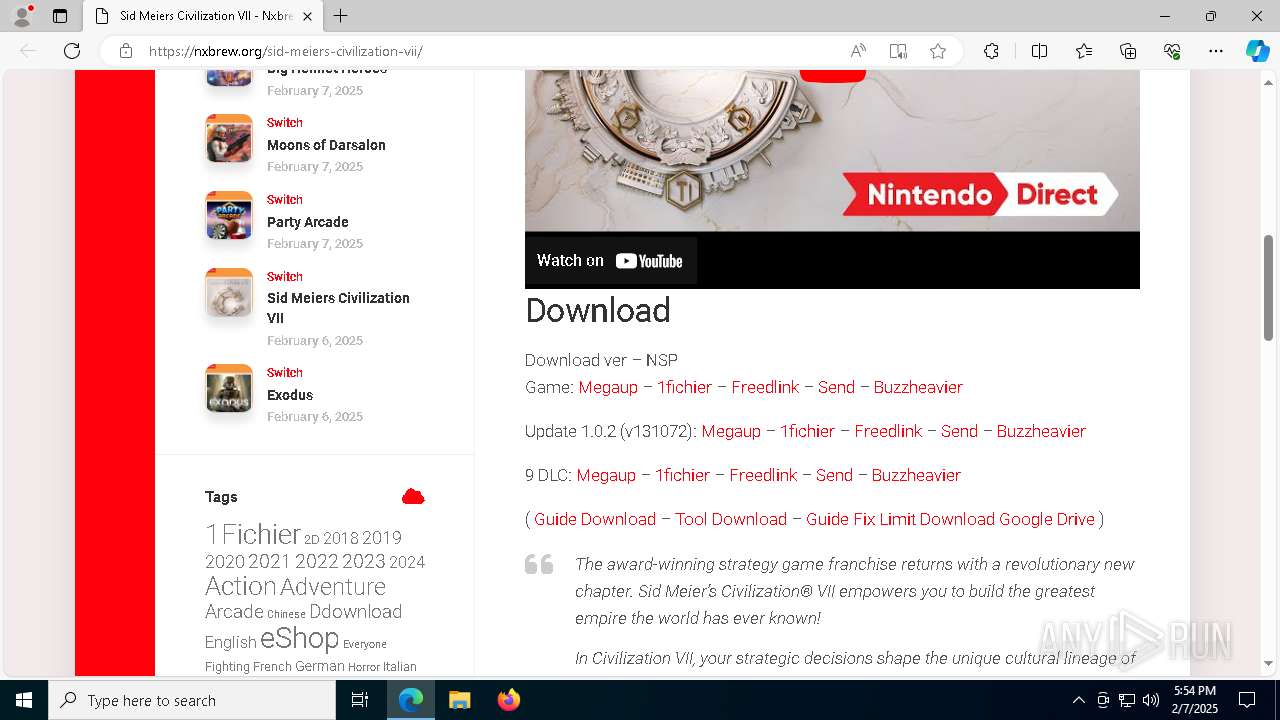Open the tab actions menu icon
Image resolution: width=1280 pixels, height=720 pixels.
tap(60, 16)
